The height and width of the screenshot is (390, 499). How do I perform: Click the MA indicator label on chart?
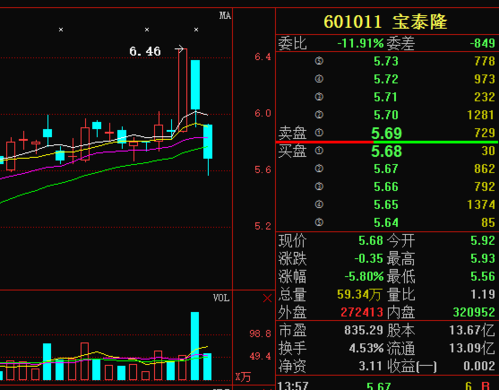pos(225,16)
